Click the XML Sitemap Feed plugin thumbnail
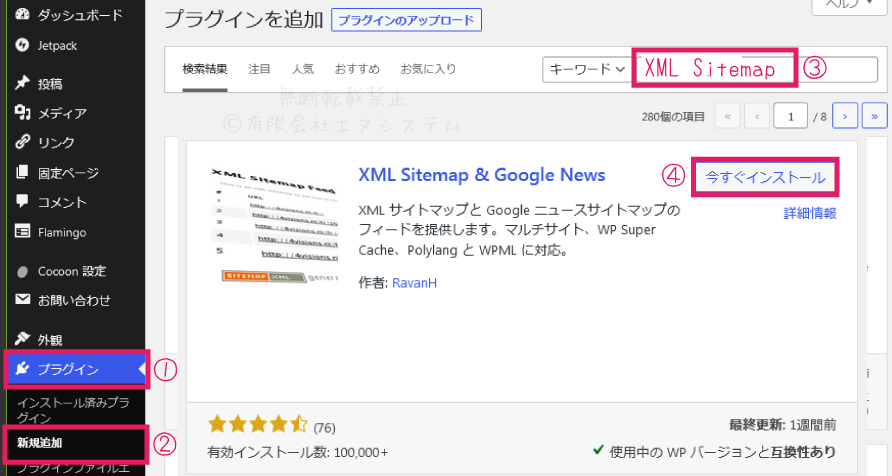 click(274, 226)
